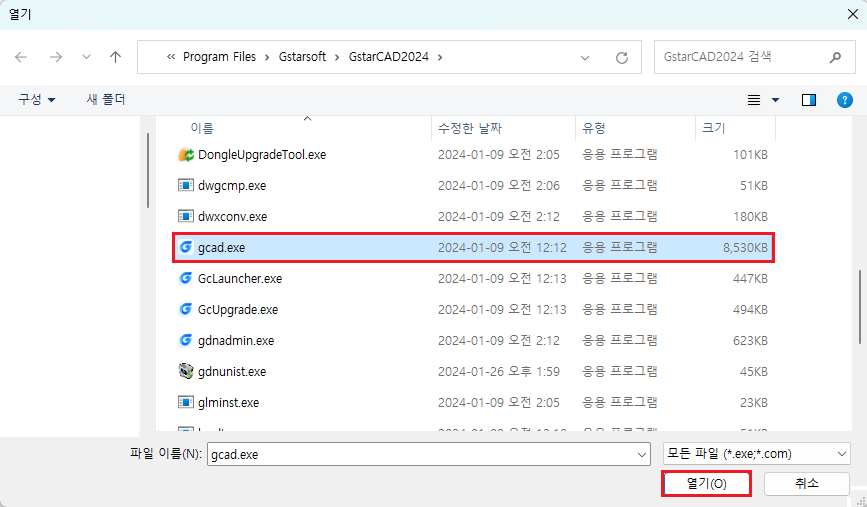
Task: Open help with the question mark icon
Action: coord(844,100)
